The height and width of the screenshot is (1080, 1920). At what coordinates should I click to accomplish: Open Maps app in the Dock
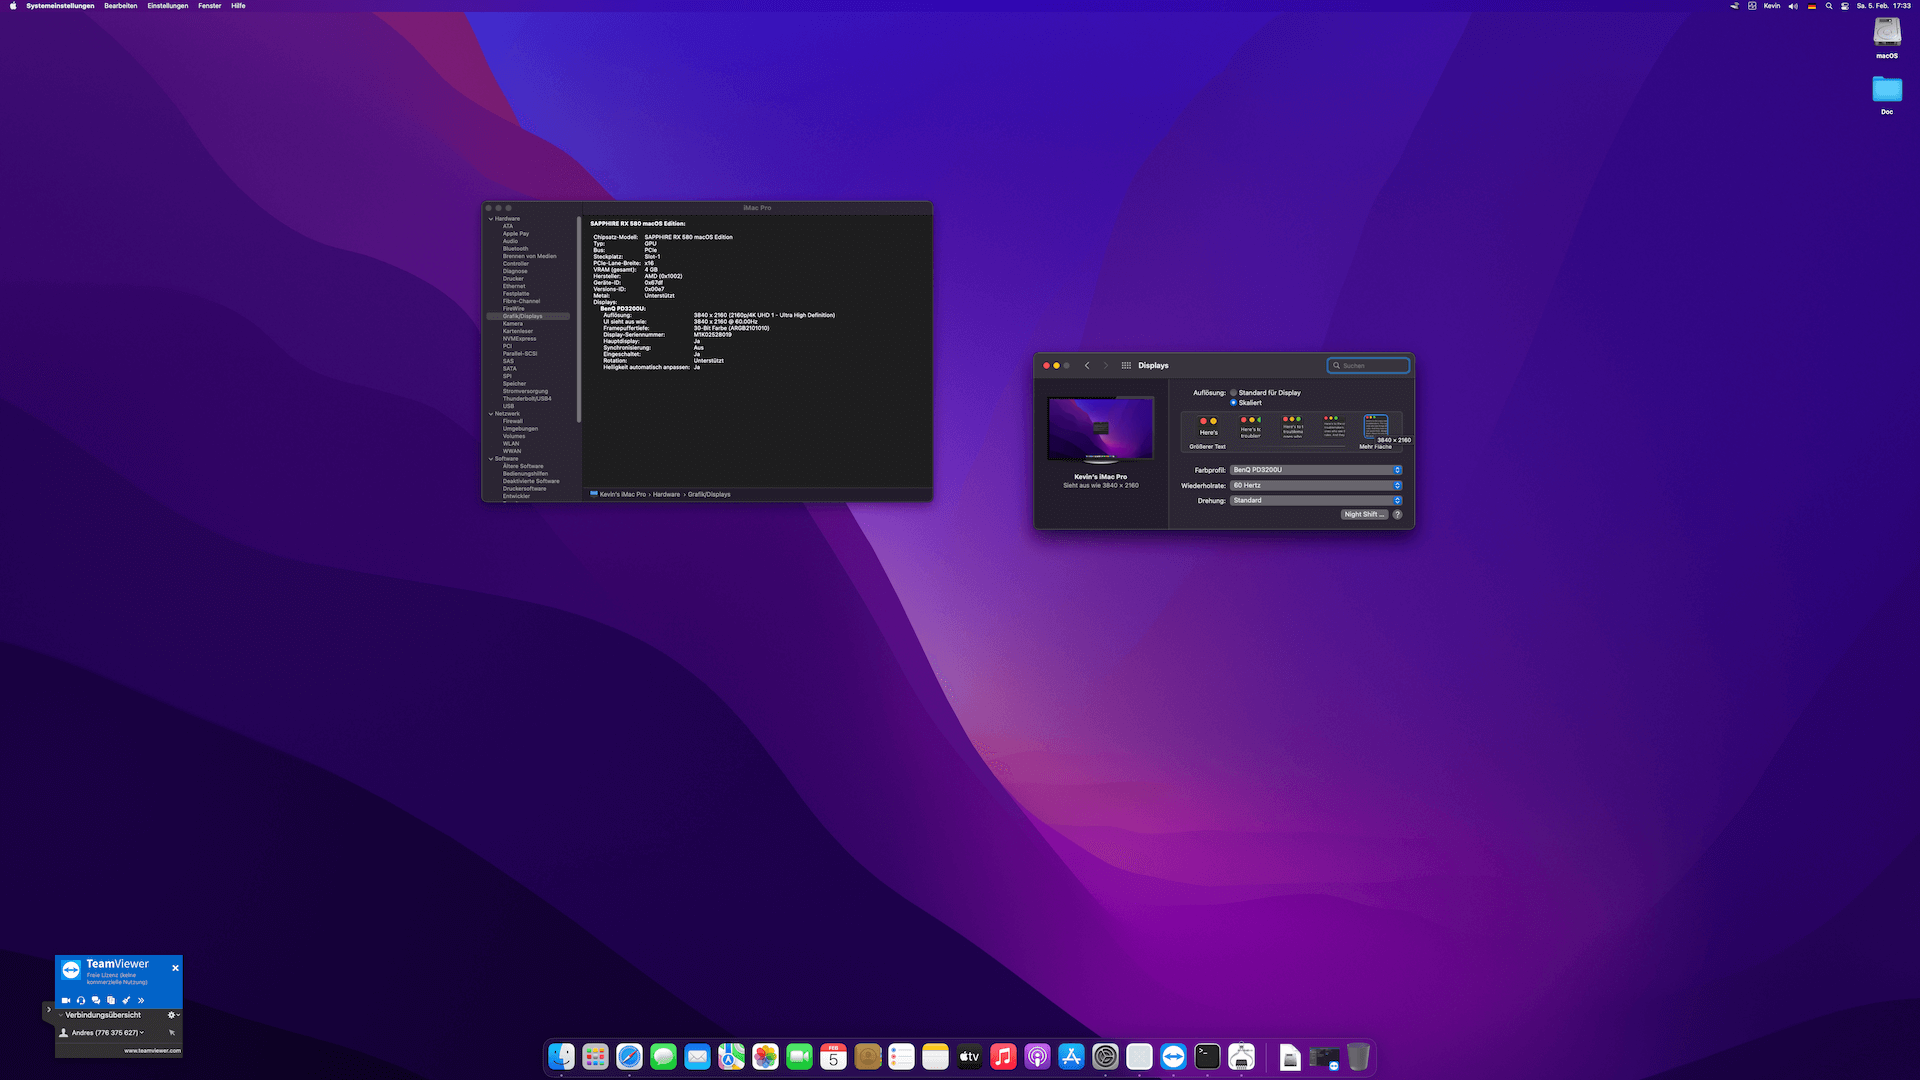732,1056
